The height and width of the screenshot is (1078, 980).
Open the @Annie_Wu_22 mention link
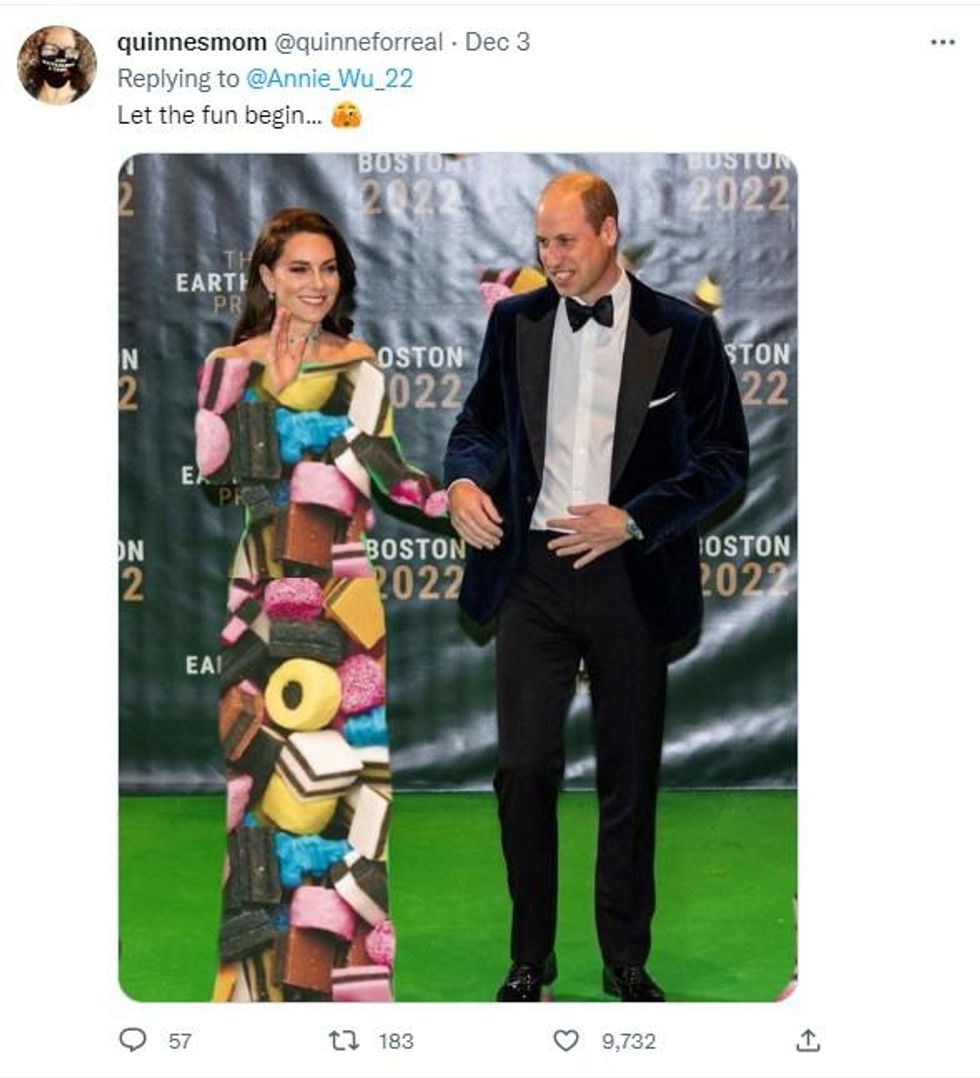pyautogui.click(x=329, y=78)
